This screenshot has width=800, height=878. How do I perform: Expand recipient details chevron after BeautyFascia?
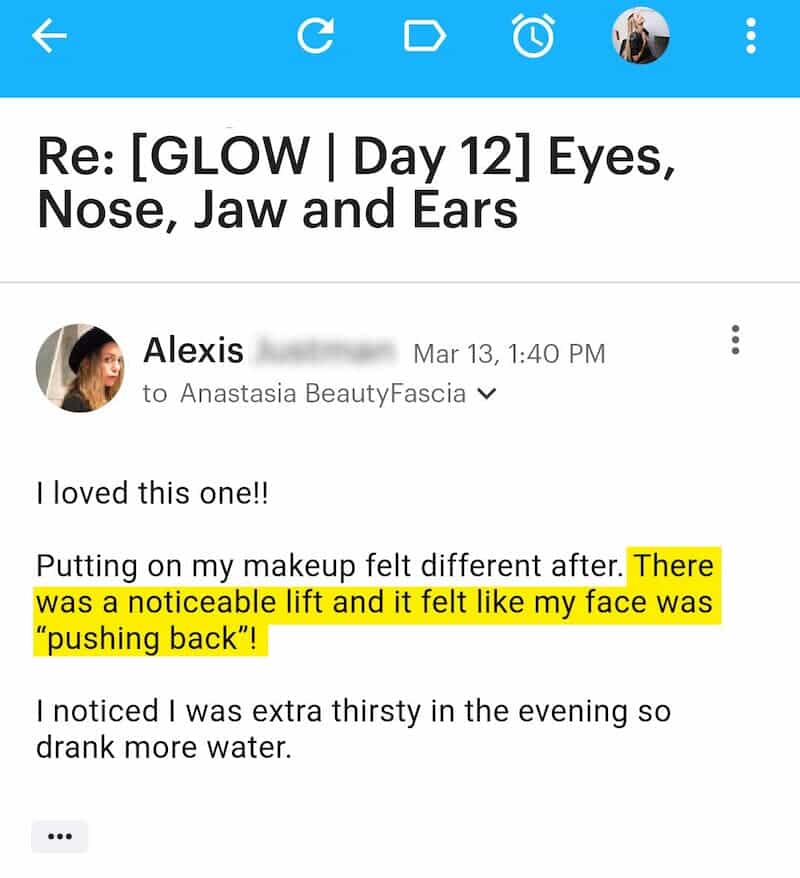point(486,394)
